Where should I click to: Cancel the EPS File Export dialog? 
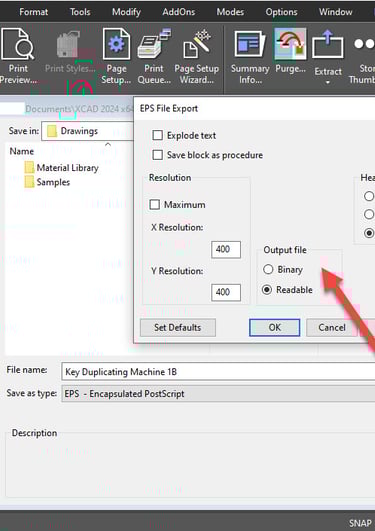332,327
